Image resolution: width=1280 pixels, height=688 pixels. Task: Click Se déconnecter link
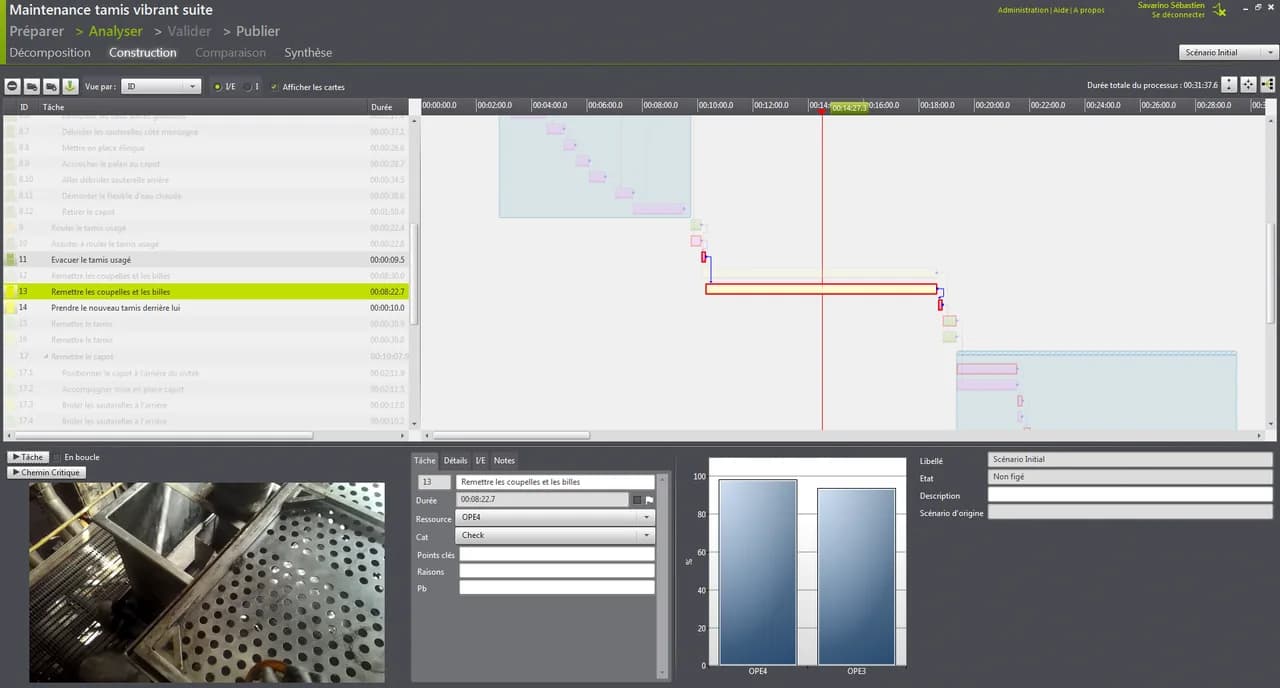(x=1178, y=15)
